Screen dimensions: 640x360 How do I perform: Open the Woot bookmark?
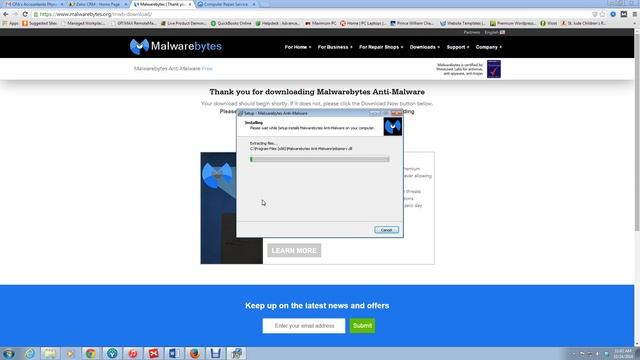point(549,23)
